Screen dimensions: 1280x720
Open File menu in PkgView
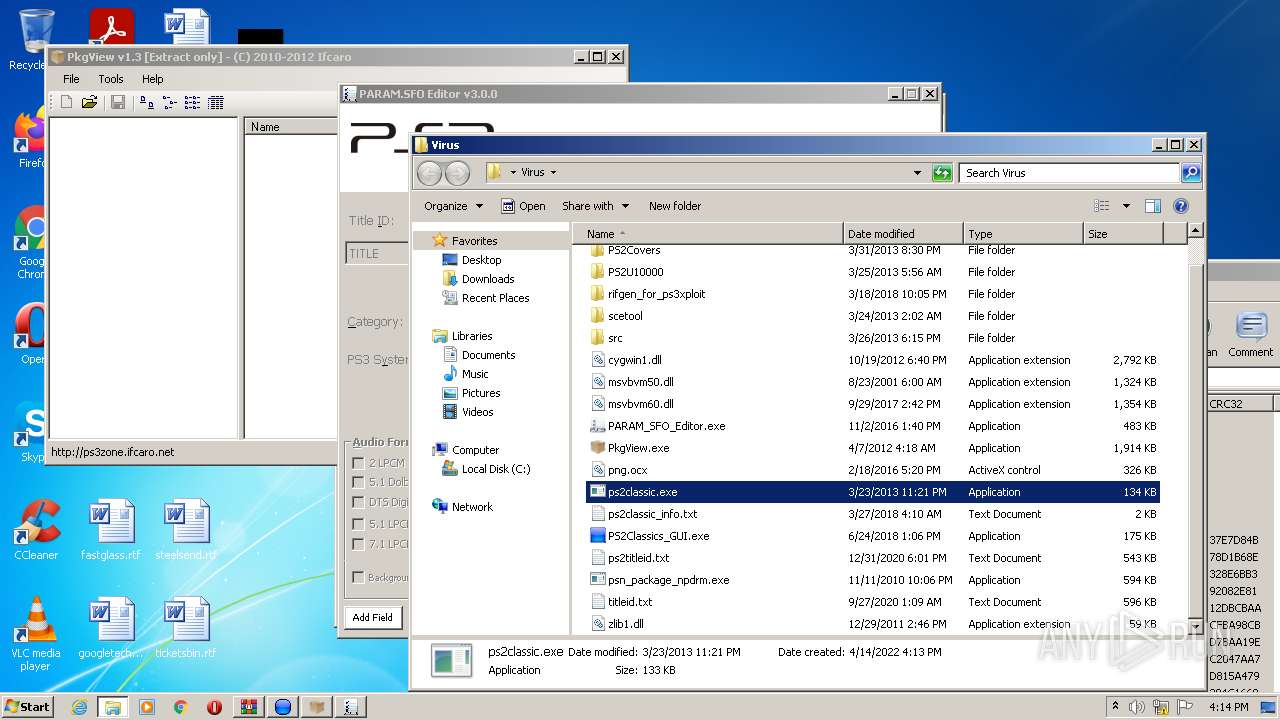(71, 79)
